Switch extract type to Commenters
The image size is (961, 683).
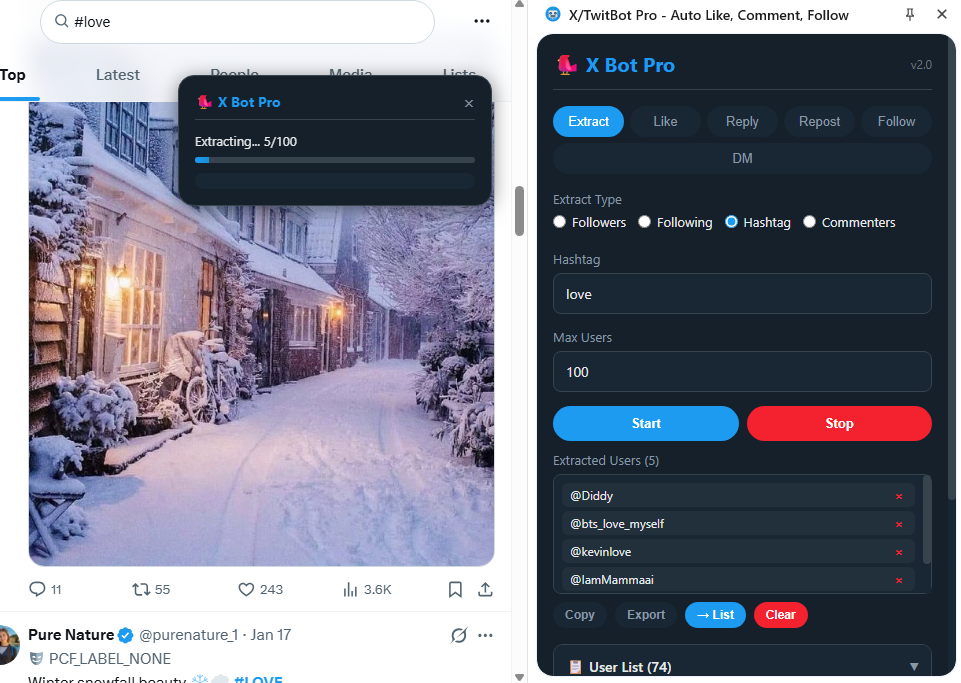[x=810, y=222]
